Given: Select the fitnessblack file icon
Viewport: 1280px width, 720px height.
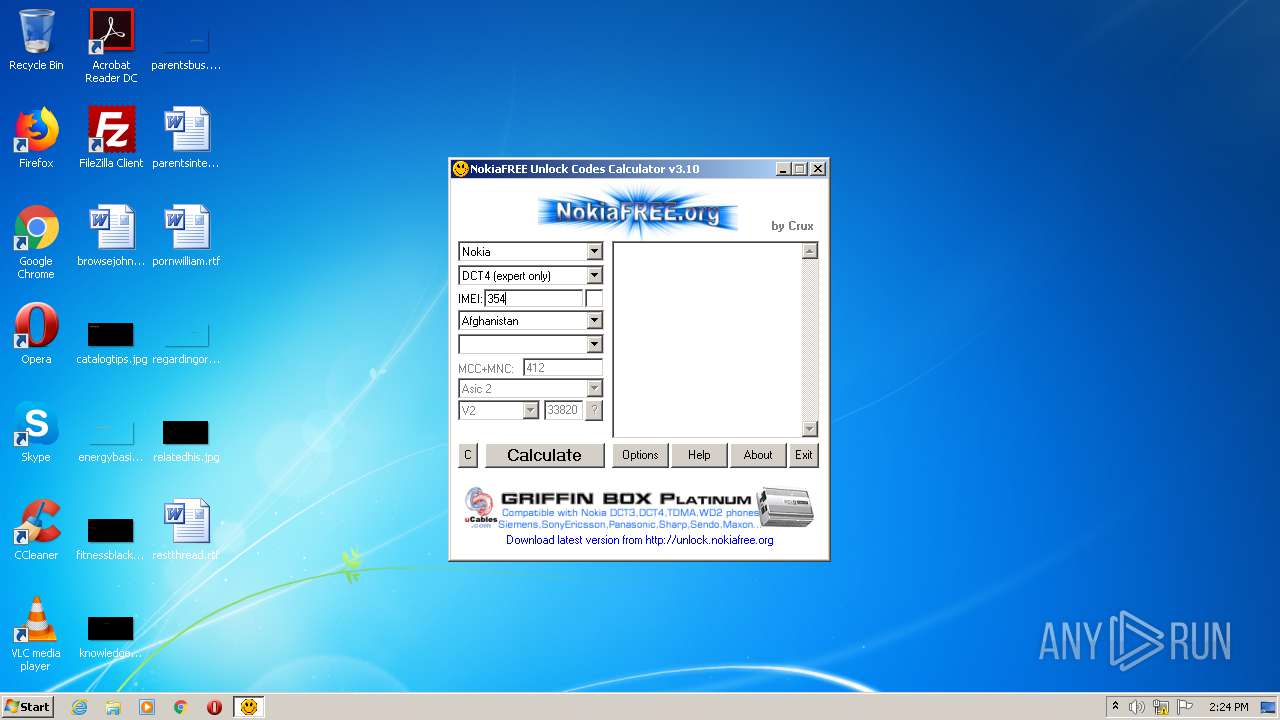Looking at the screenshot, I should pyautogui.click(x=111, y=536).
